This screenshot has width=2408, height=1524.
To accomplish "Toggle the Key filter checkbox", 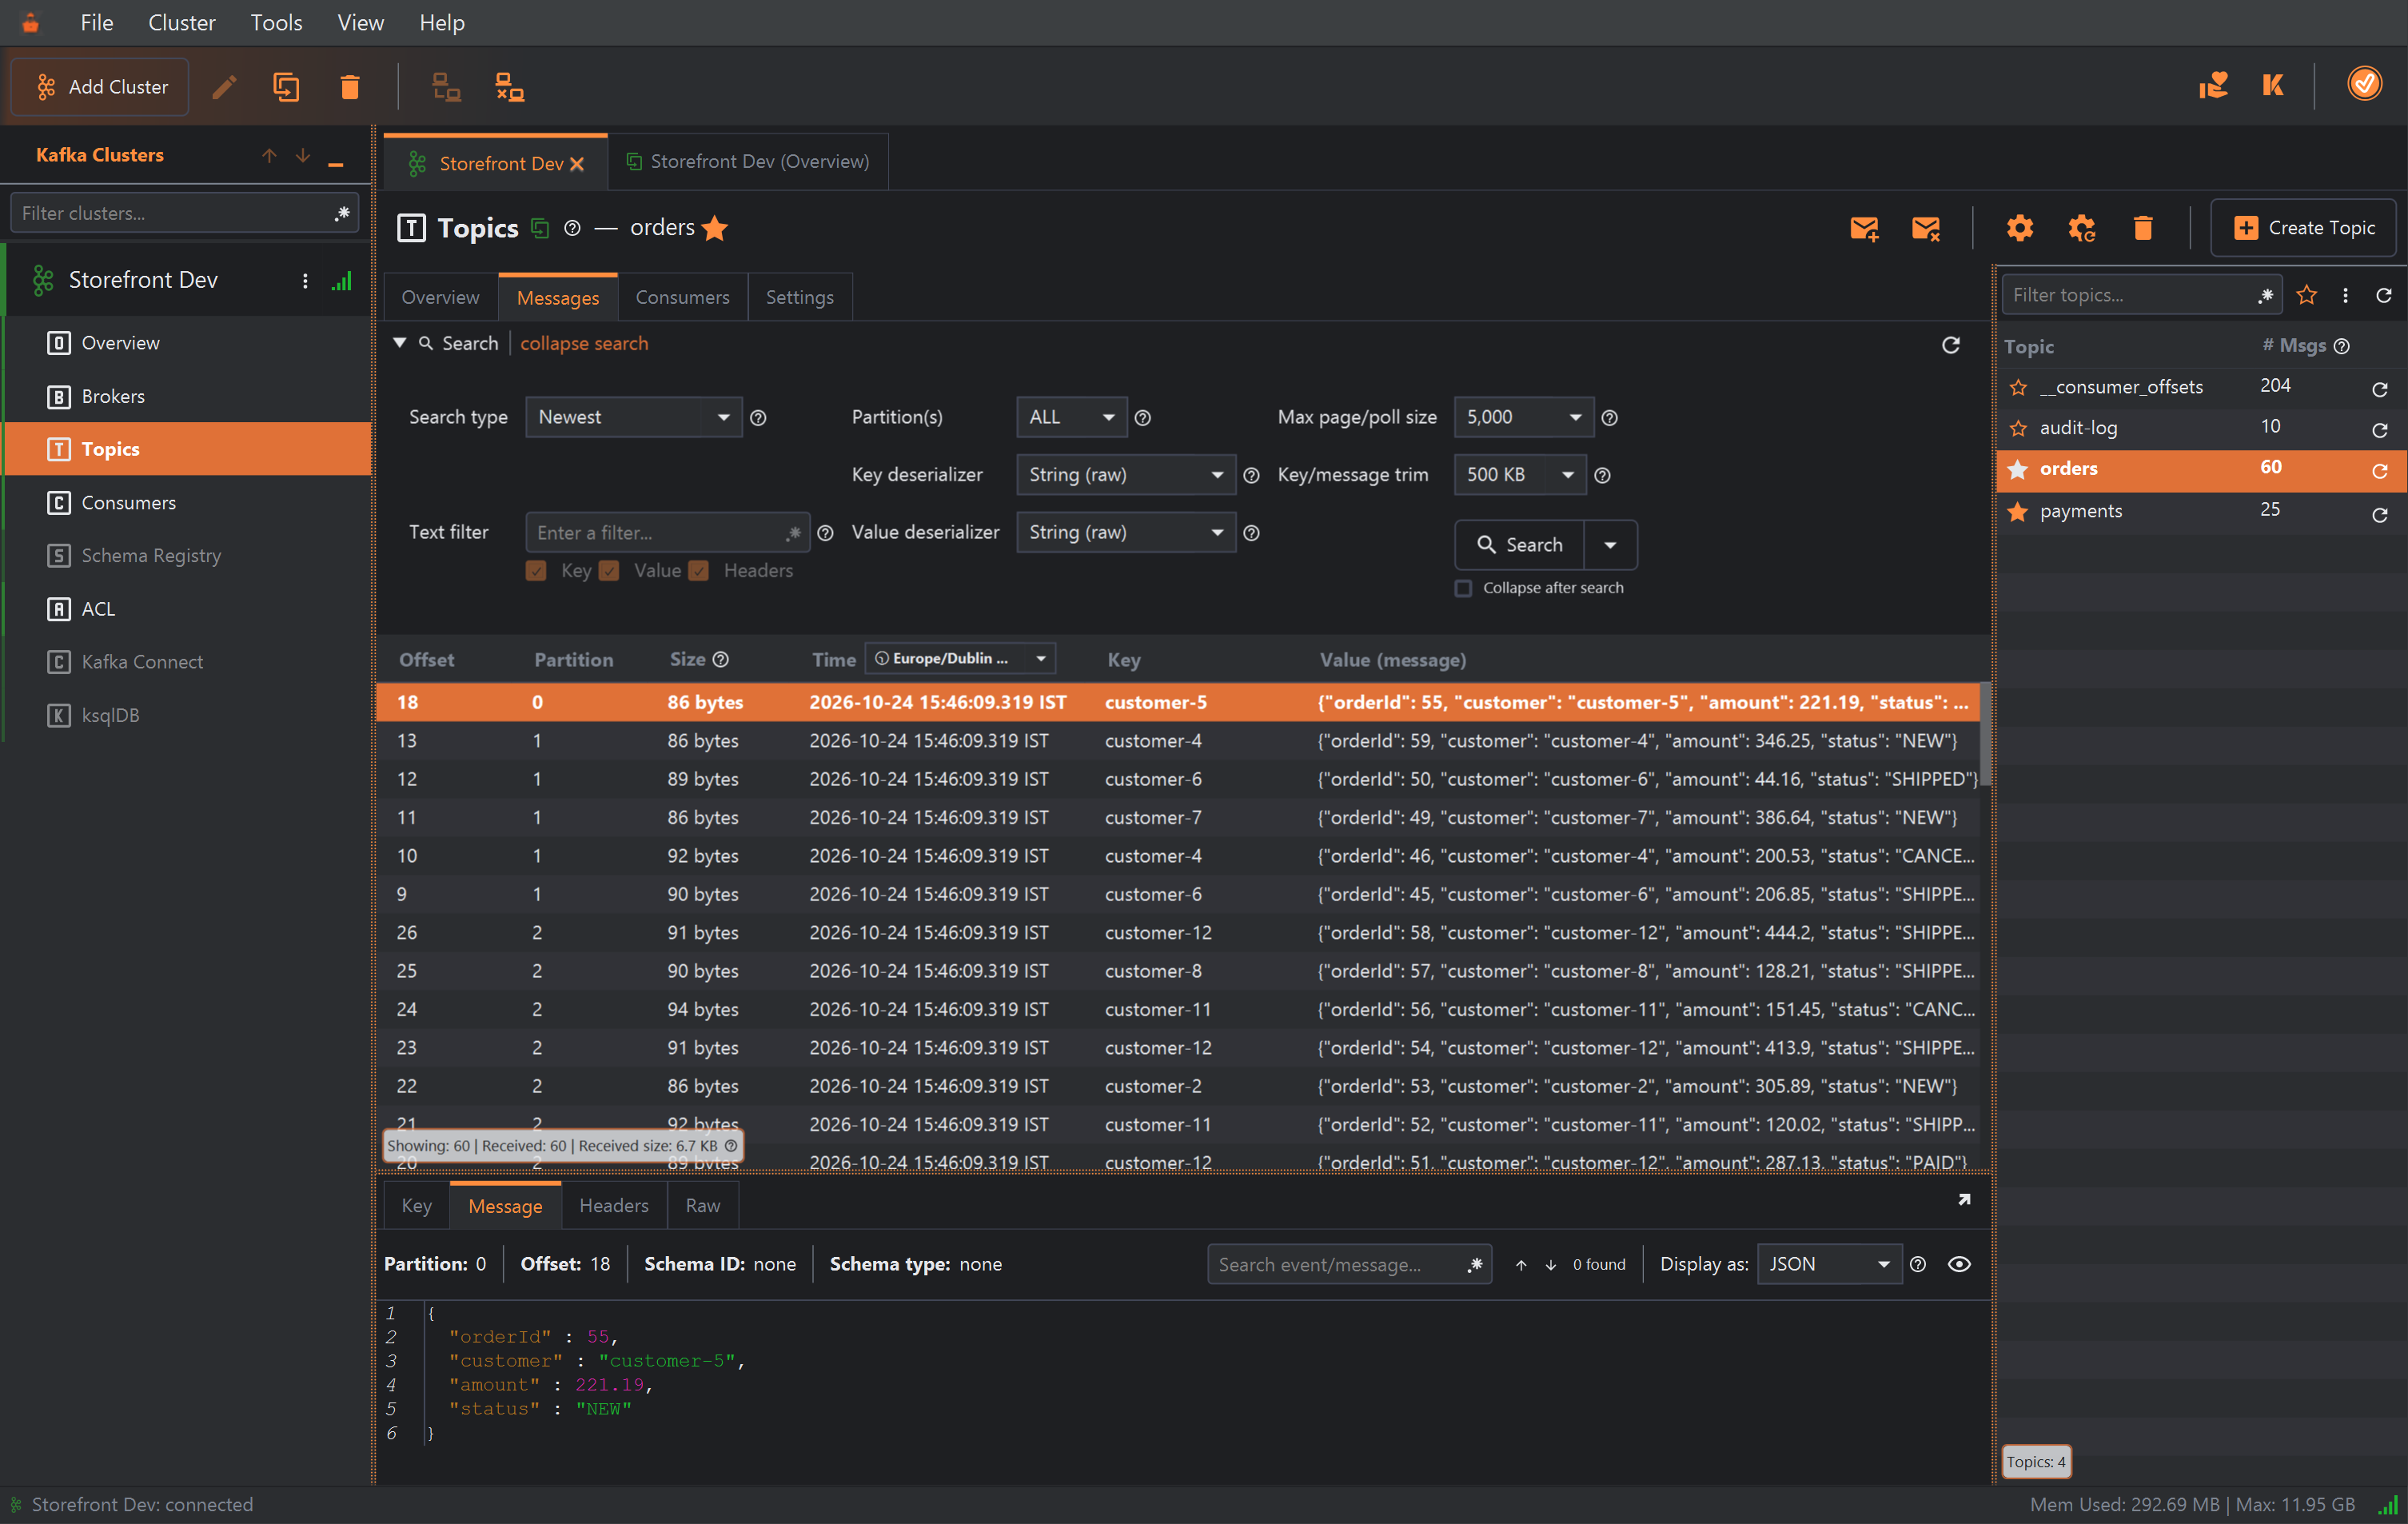I will click(536, 571).
